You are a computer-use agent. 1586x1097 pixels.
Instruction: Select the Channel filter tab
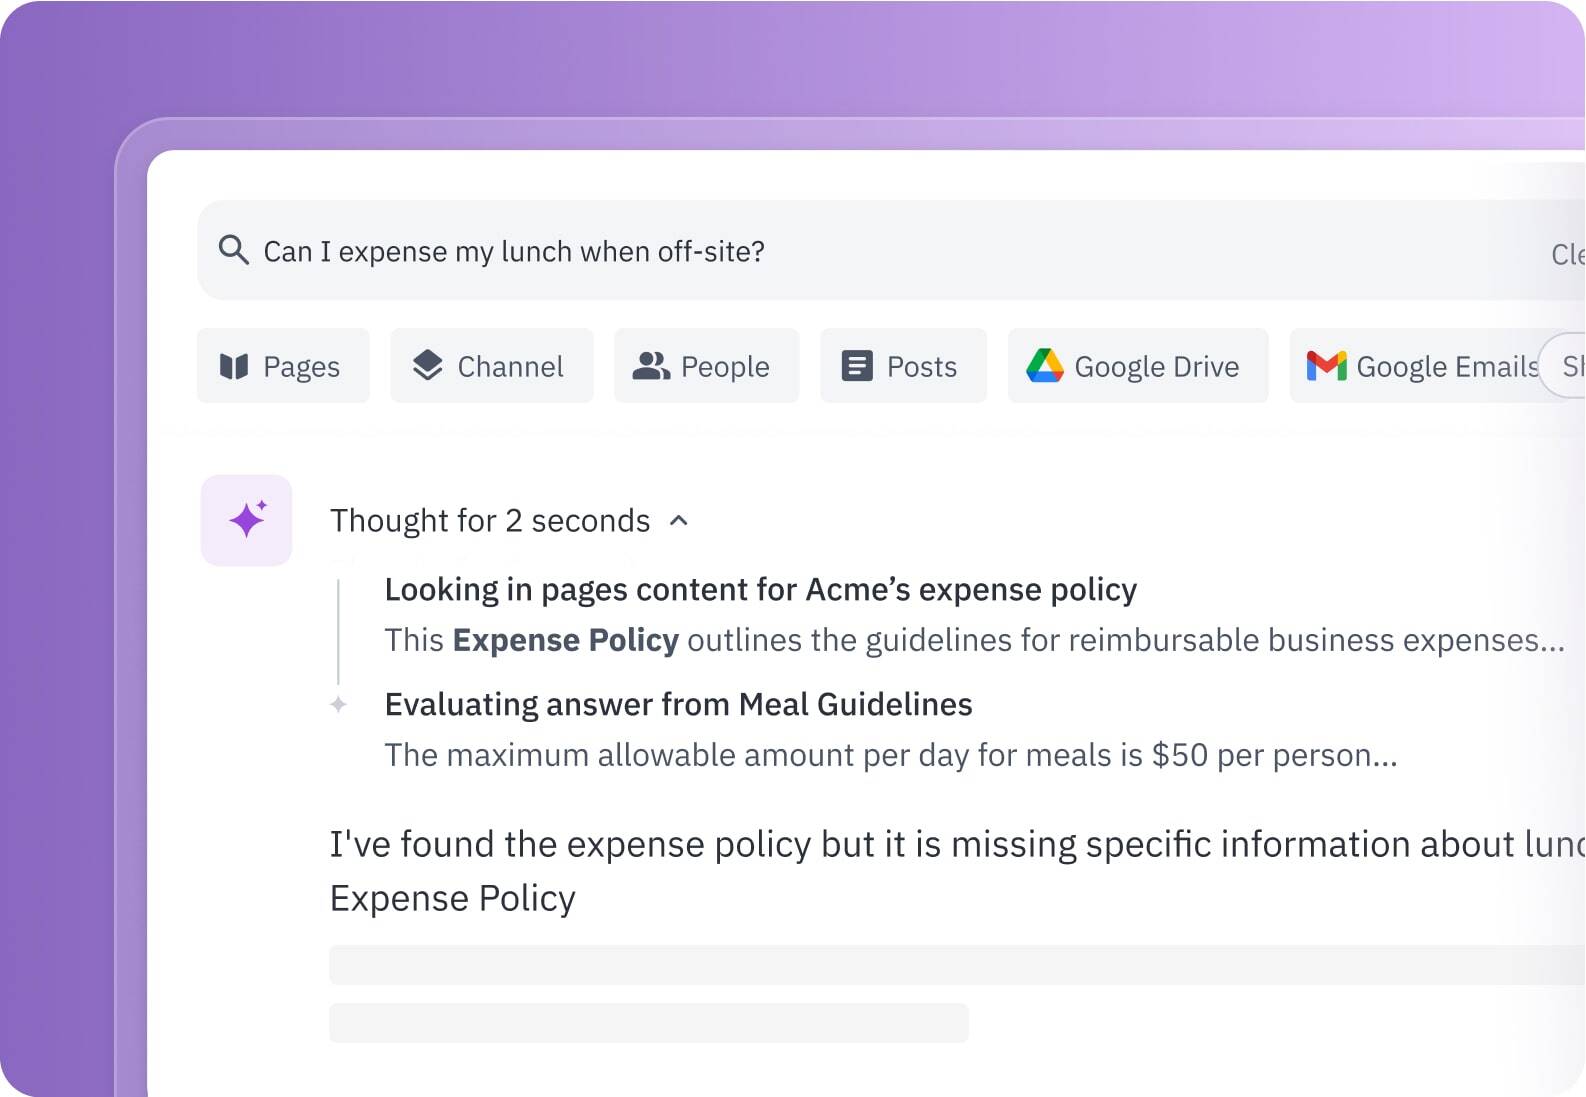491,366
